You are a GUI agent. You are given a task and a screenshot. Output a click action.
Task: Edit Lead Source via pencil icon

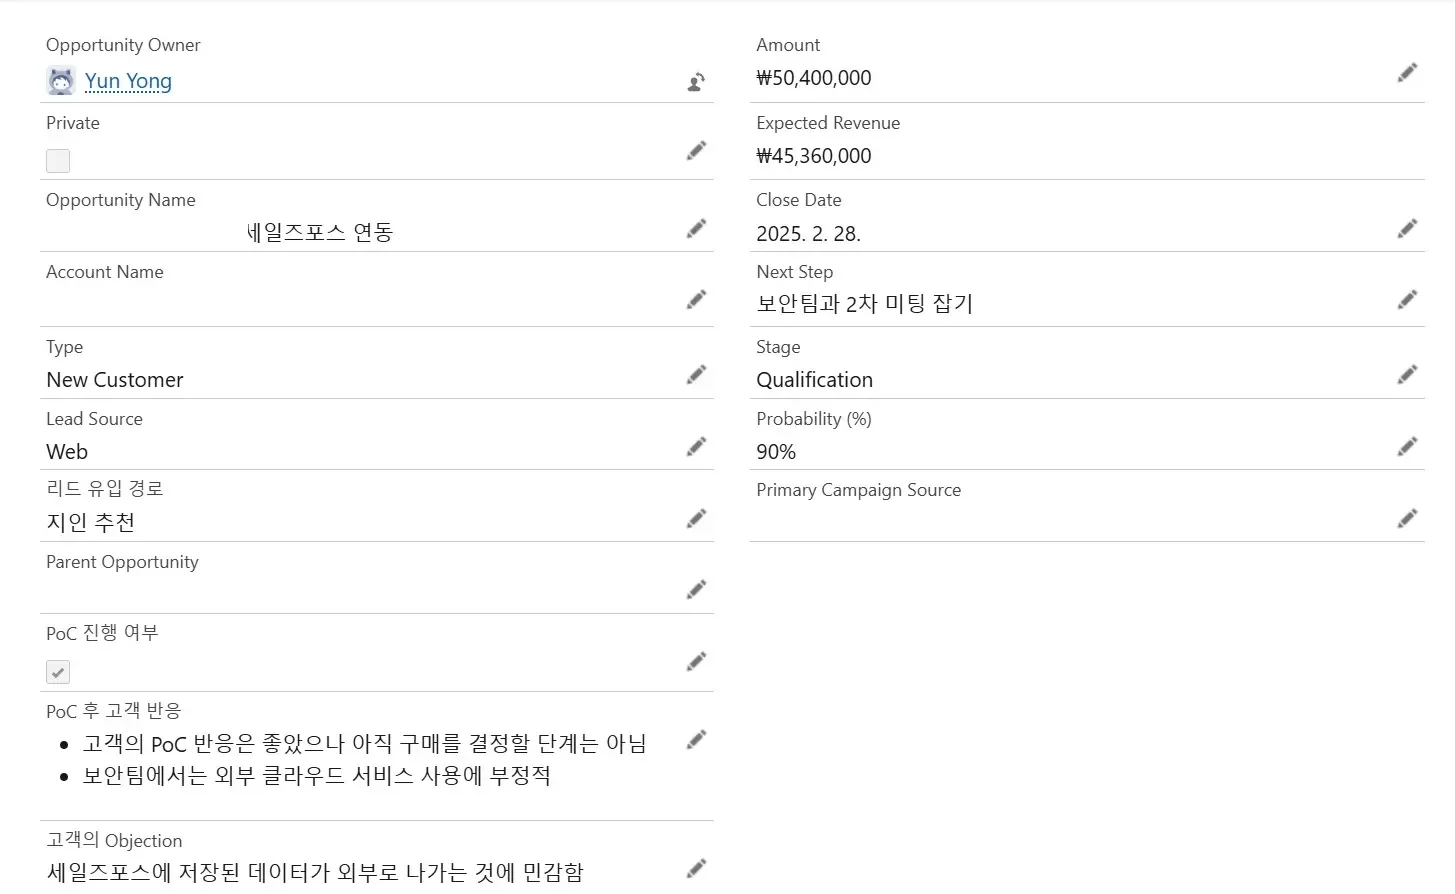pos(697,447)
